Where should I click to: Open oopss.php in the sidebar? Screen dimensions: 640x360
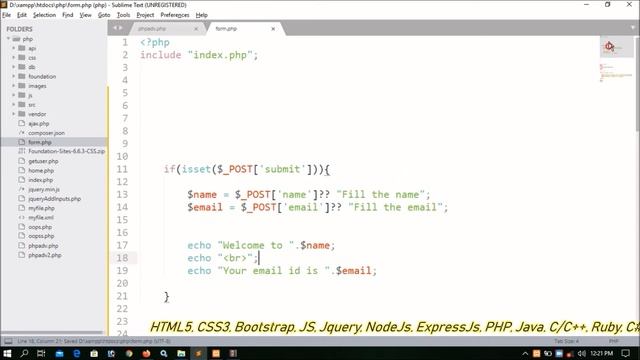coord(41,236)
